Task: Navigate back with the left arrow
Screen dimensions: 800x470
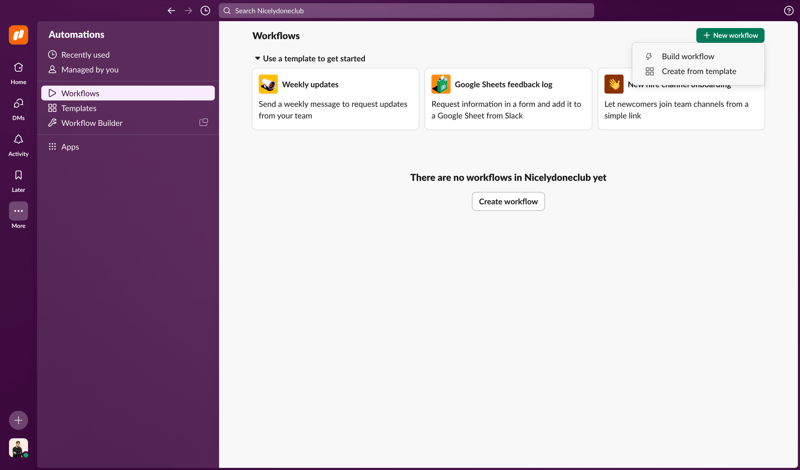Action: coord(171,11)
